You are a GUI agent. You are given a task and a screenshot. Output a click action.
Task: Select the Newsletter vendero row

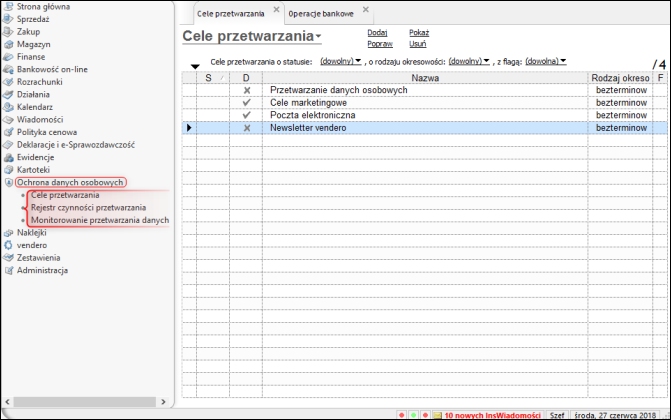point(425,128)
